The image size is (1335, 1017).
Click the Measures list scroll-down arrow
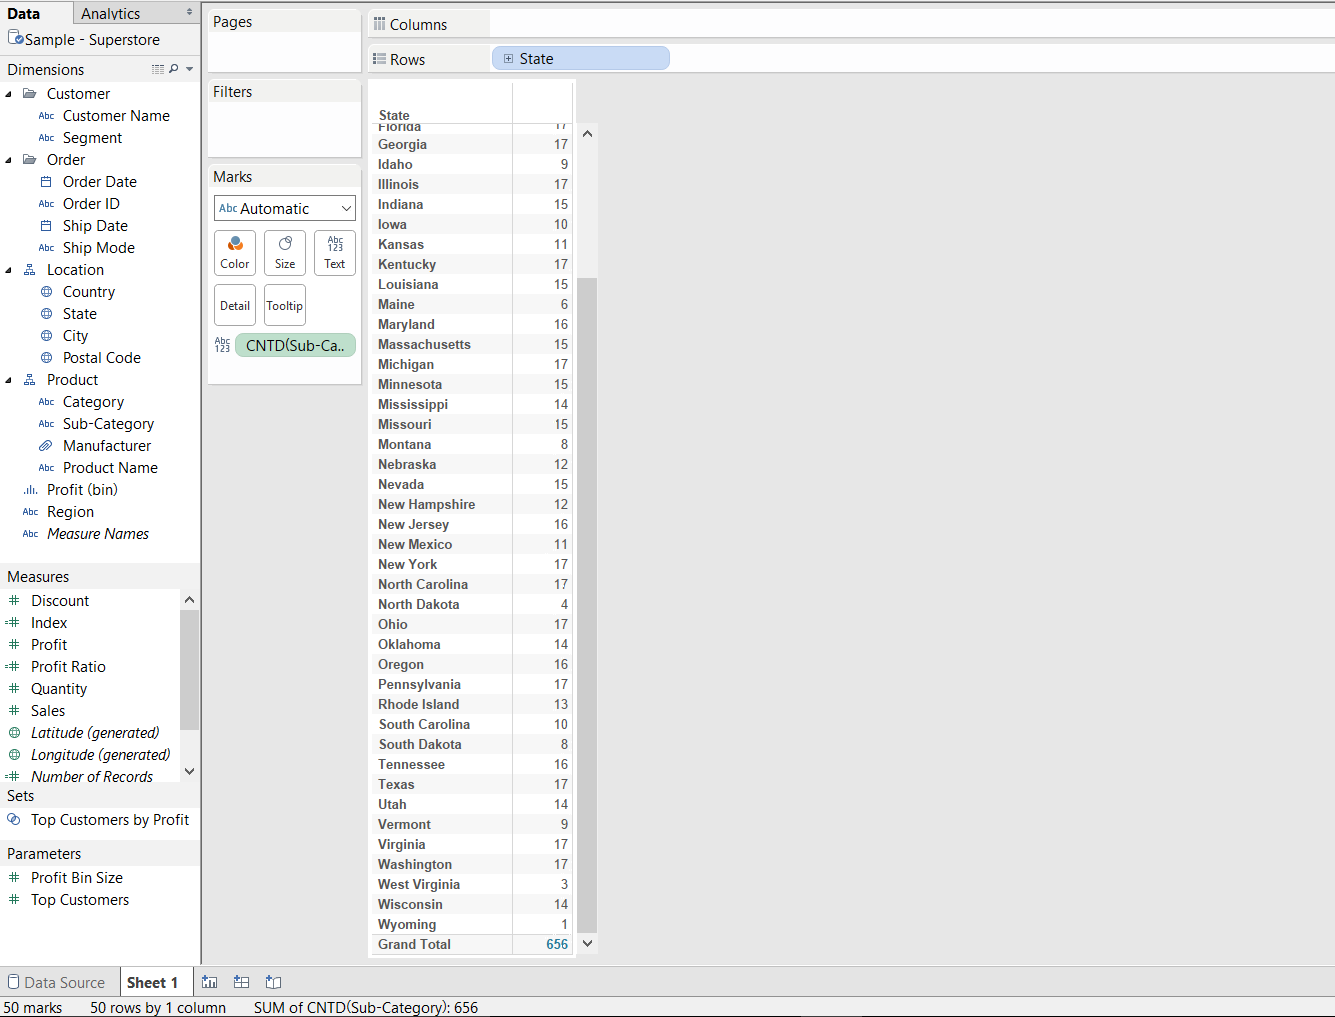190,771
